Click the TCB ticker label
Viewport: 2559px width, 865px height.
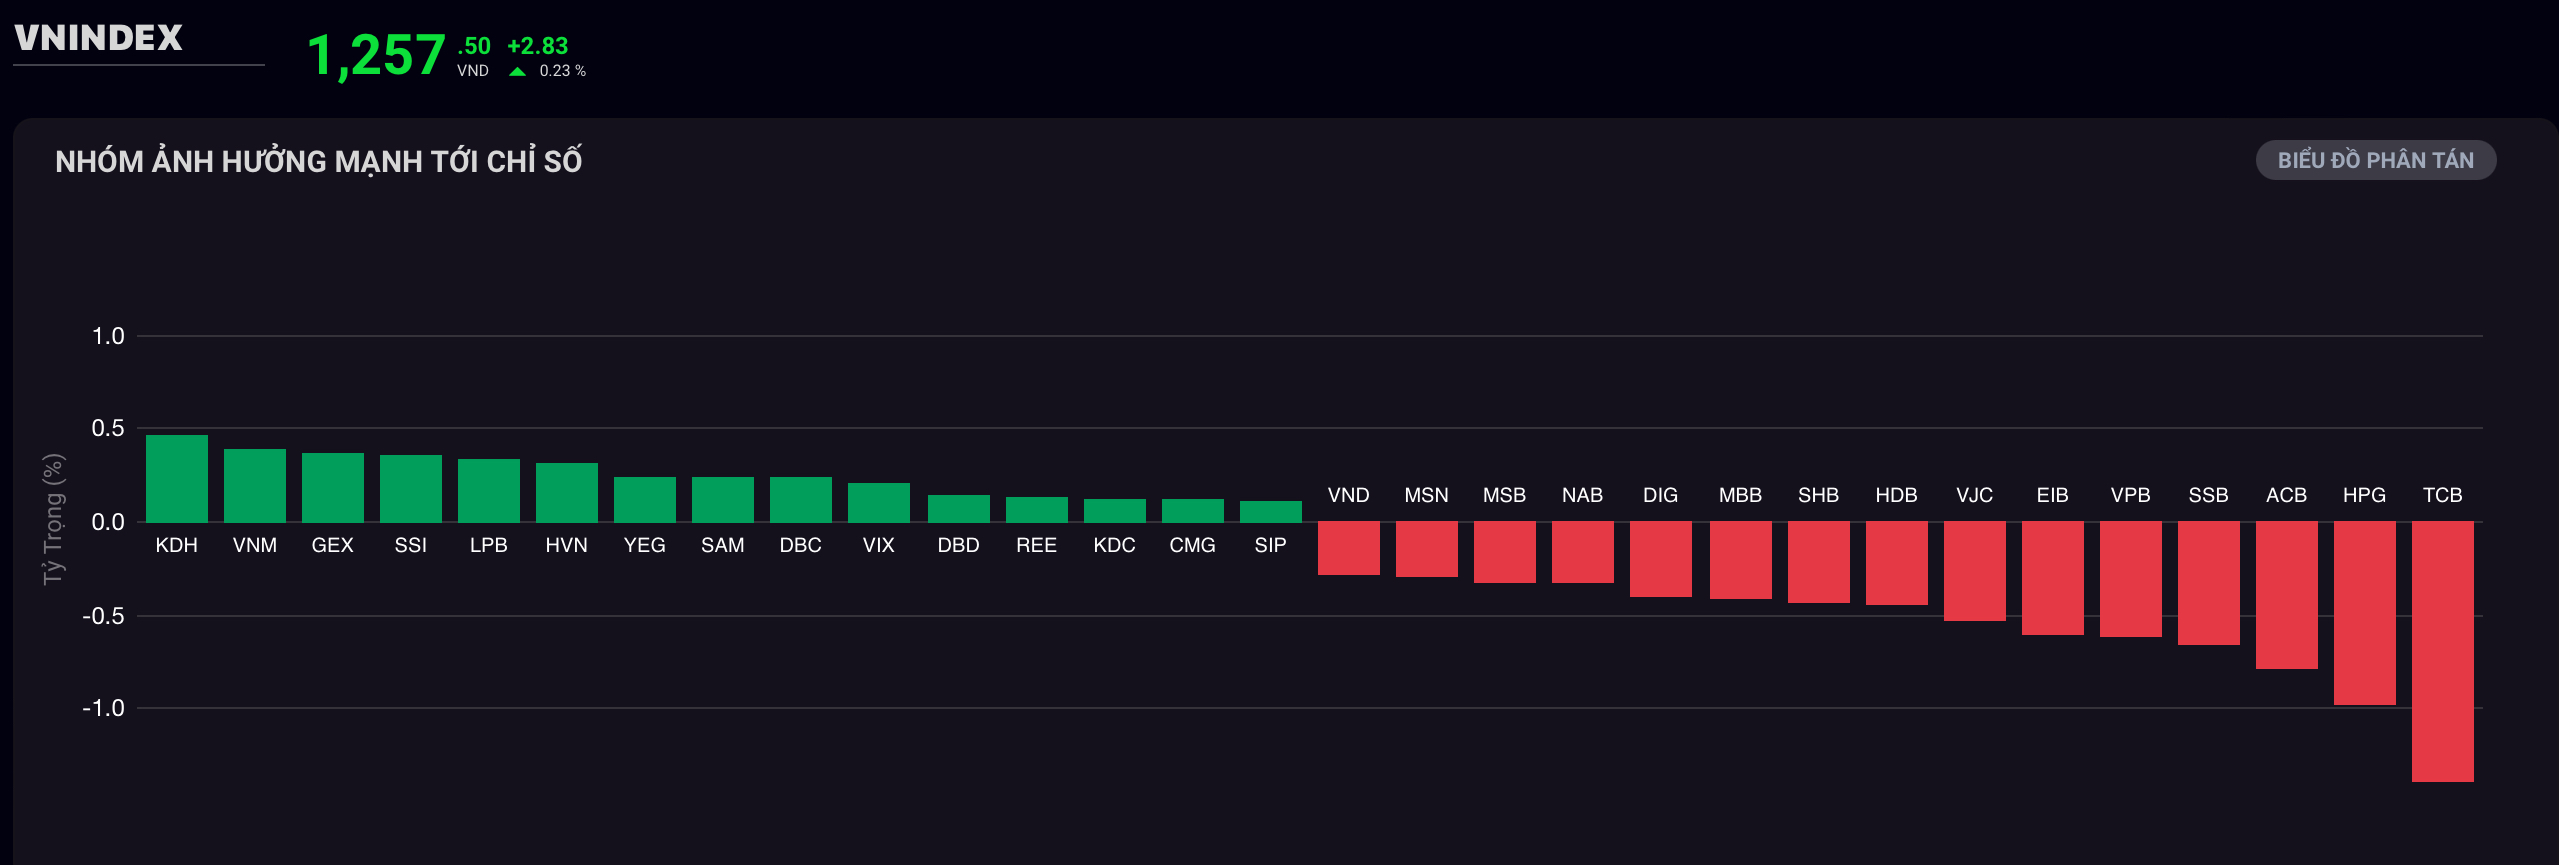pyautogui.click(x=2443, y=495)
